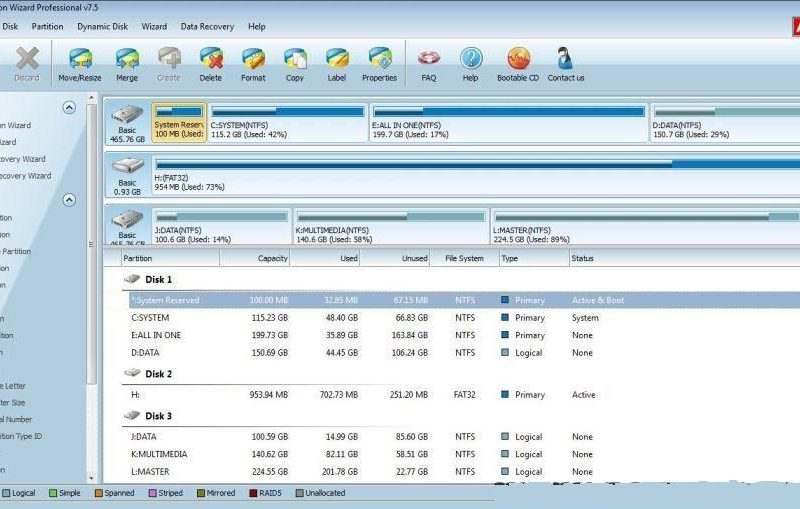Open the Disk menu
This screenshot has width=800, height=509.
click(x=10, y=27)
